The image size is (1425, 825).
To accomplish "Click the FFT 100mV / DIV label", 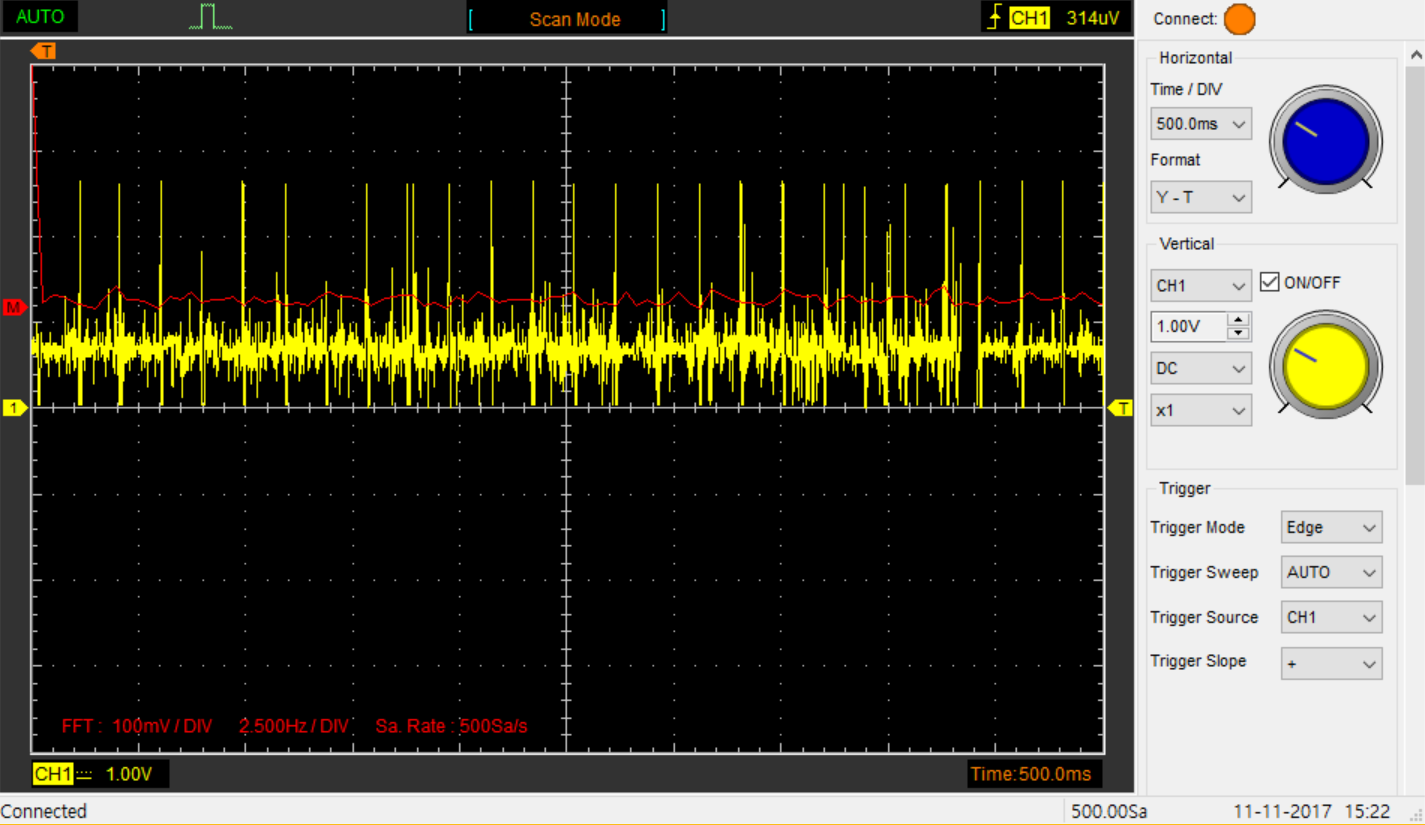I will pos(137,726).
